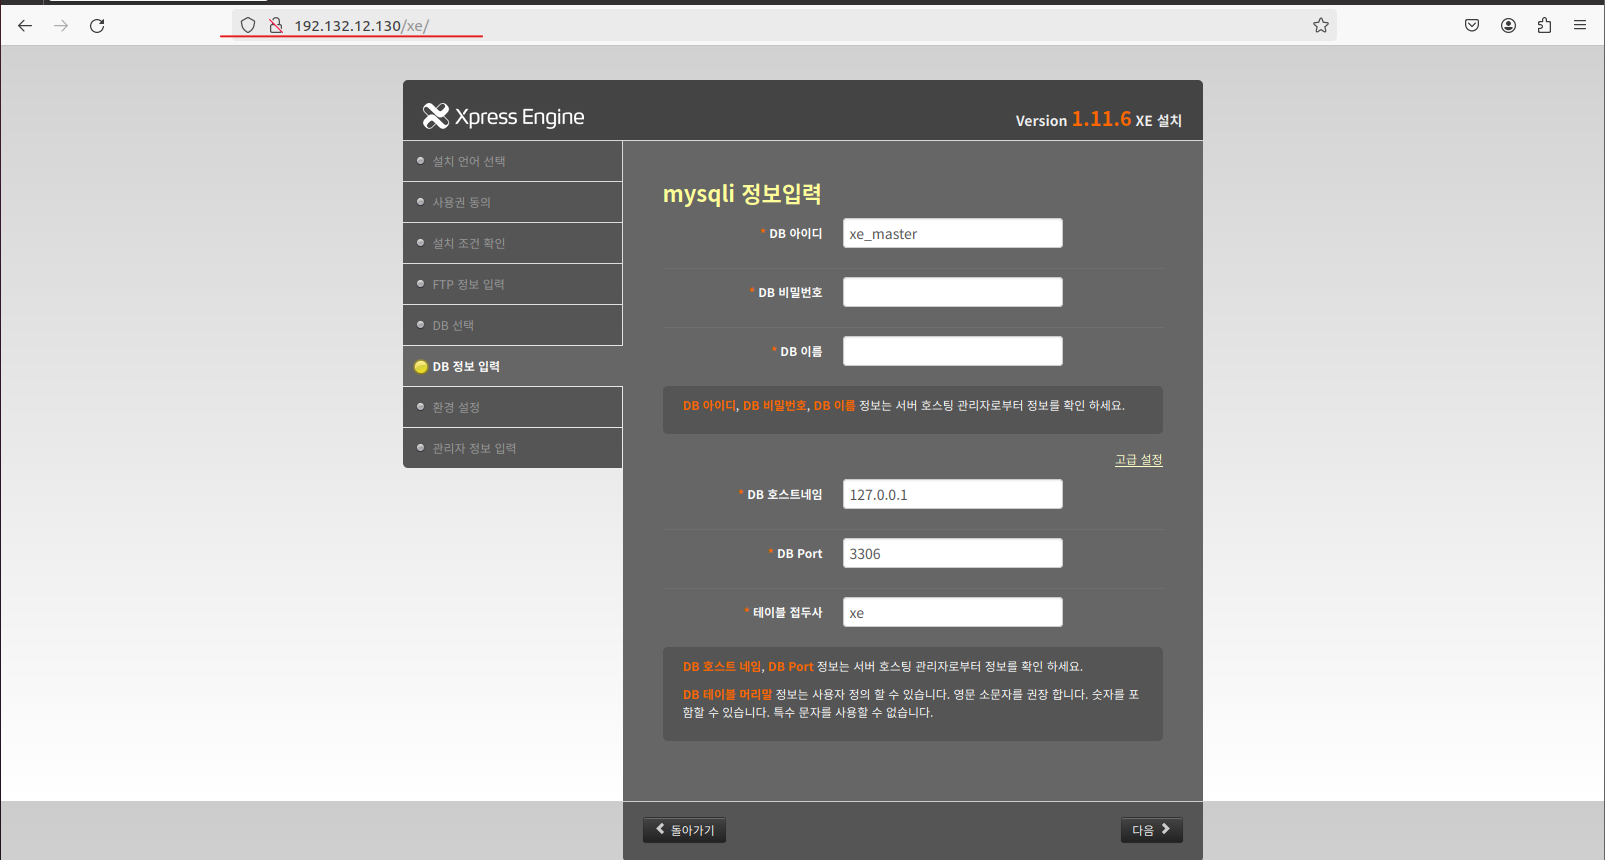Select the DB 선택 step
Viewport: 1605px width, 860px height.
[x=512, y=325]
